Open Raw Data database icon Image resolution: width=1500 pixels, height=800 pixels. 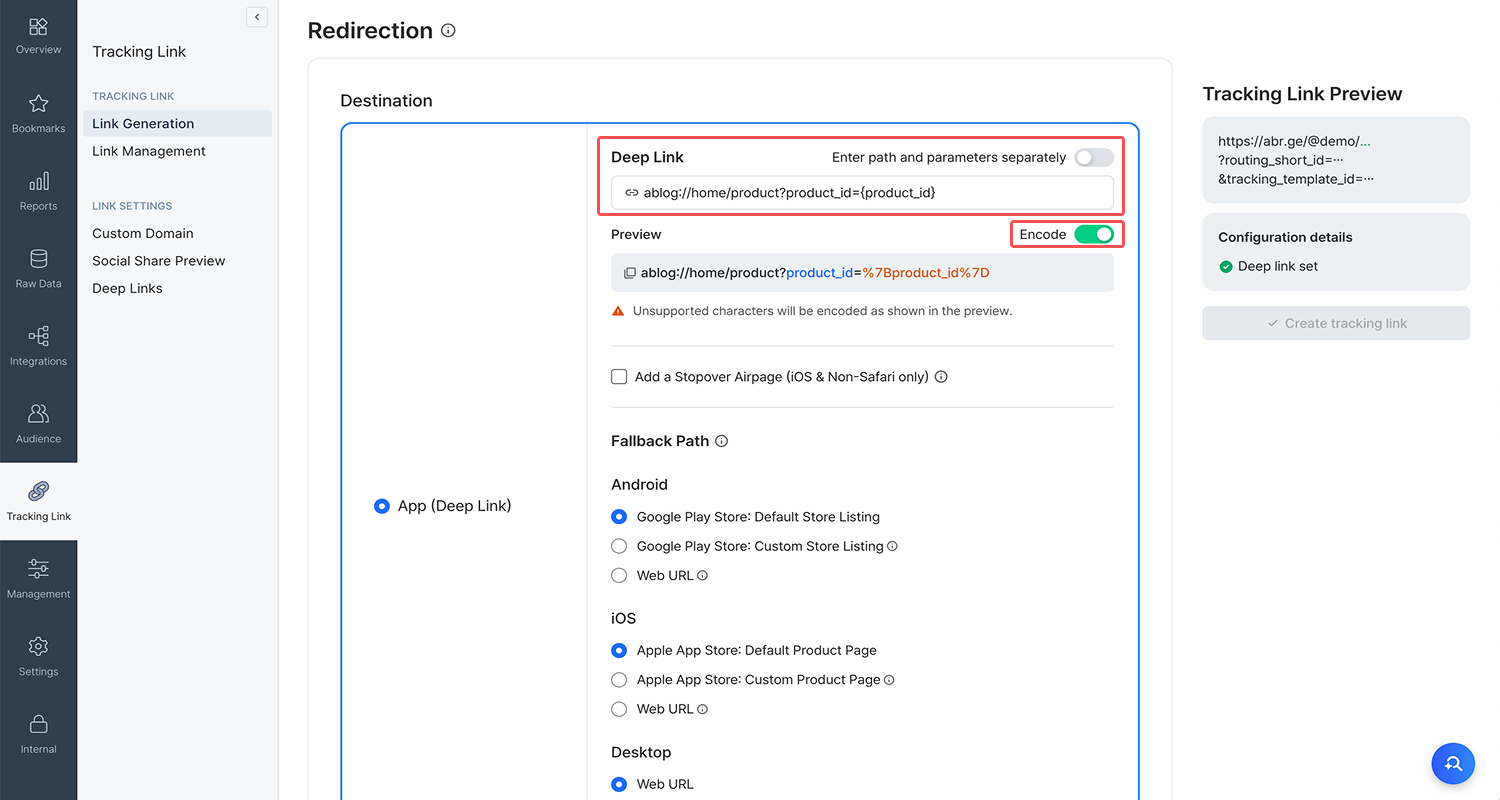(38, 267)
